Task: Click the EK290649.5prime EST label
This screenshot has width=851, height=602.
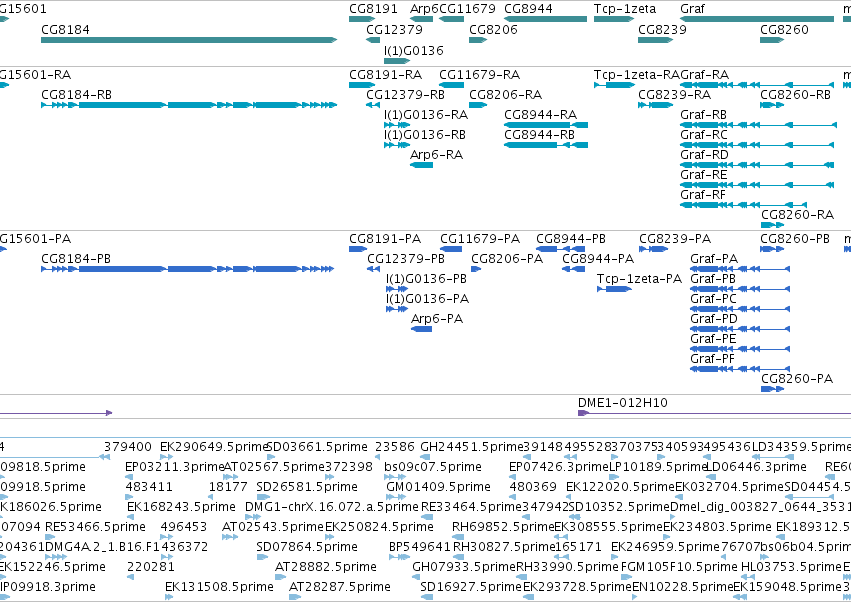Action: pos(215,446)
